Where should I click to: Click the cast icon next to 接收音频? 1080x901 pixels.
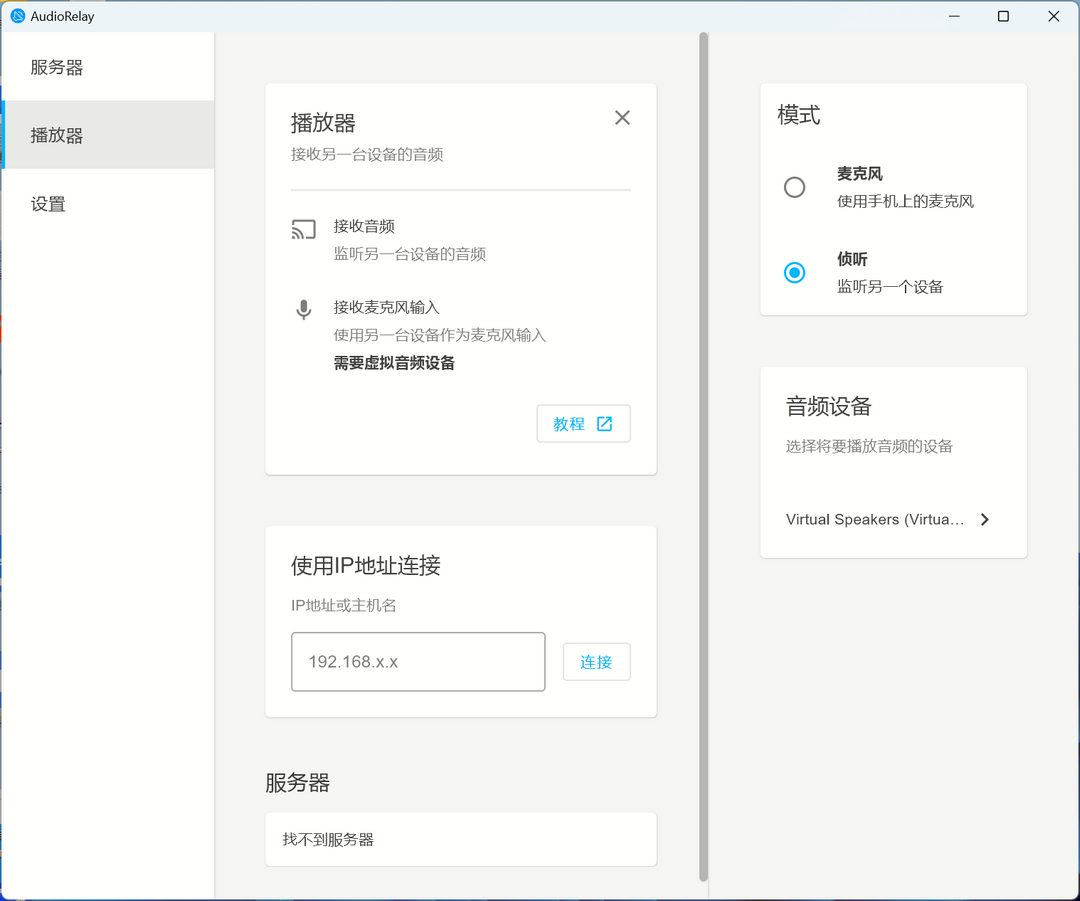click(x=303, y=229)
